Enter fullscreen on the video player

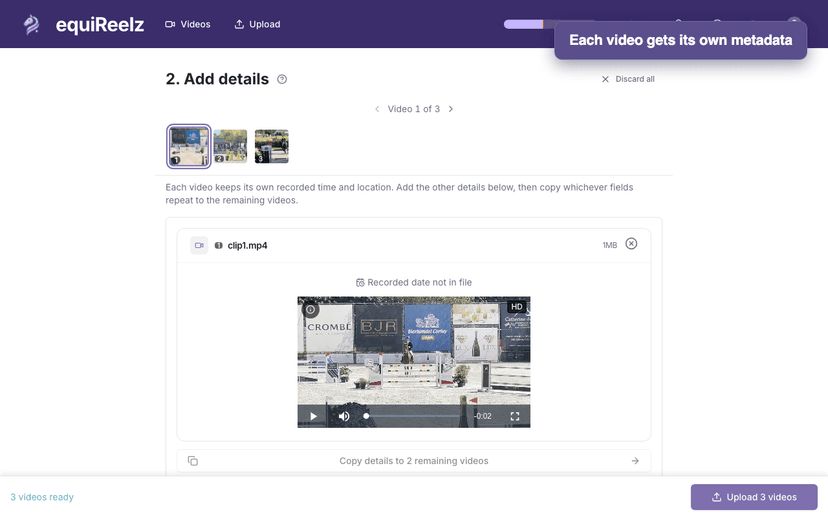tap(515, 416)
